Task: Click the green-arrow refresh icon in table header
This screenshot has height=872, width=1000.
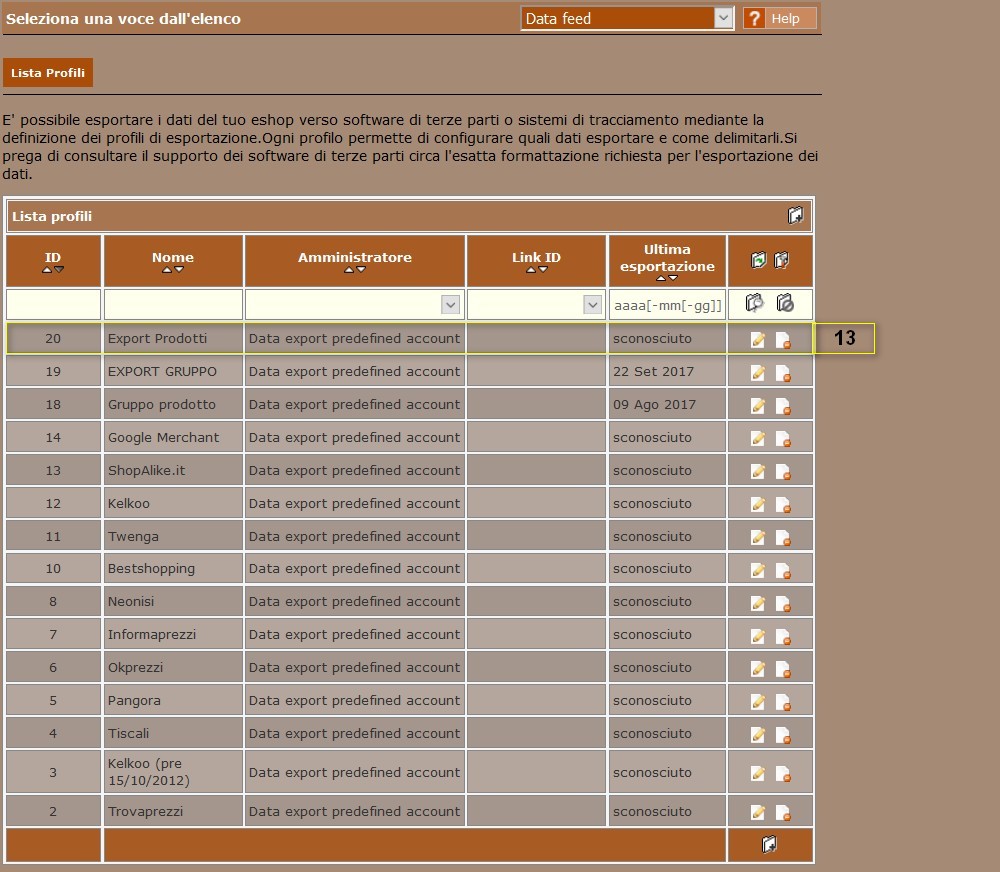Action: pos(758,260)
